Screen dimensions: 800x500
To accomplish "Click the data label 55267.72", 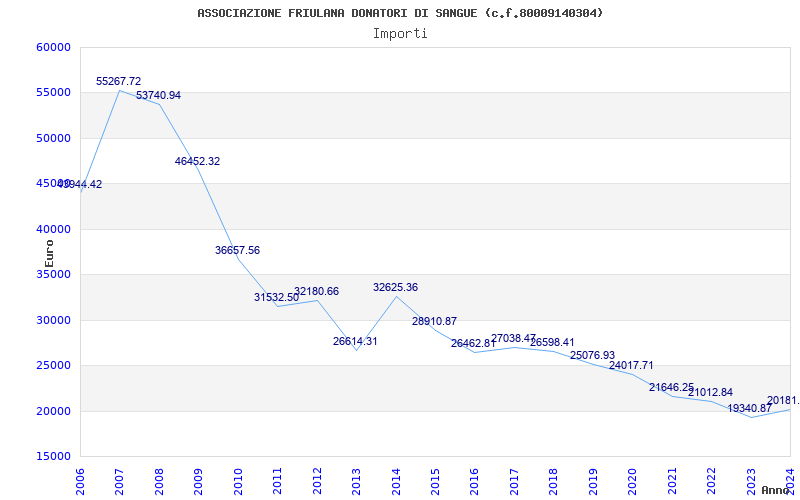I will (x=118, y=81).
